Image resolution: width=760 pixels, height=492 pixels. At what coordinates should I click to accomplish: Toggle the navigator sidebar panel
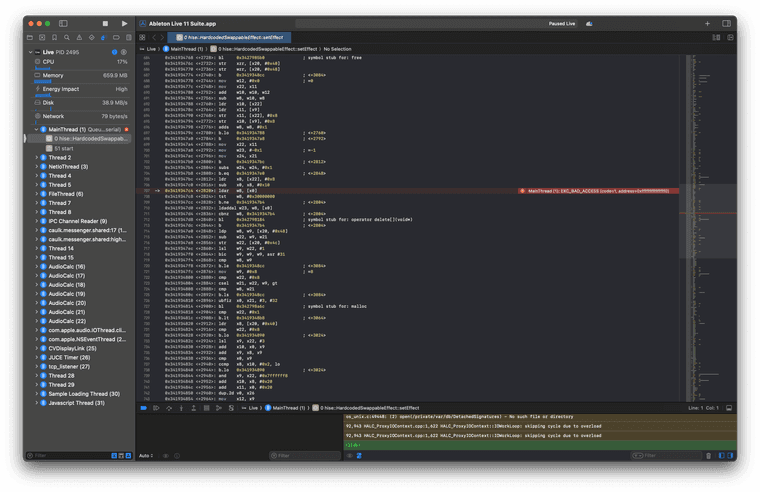tap(63, 23)
